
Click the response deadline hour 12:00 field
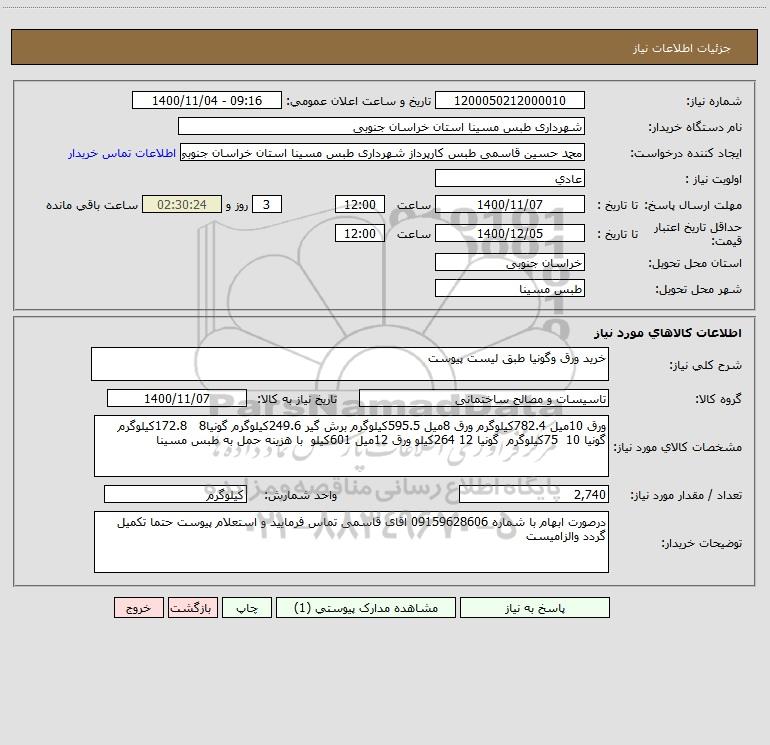[359, 204]
